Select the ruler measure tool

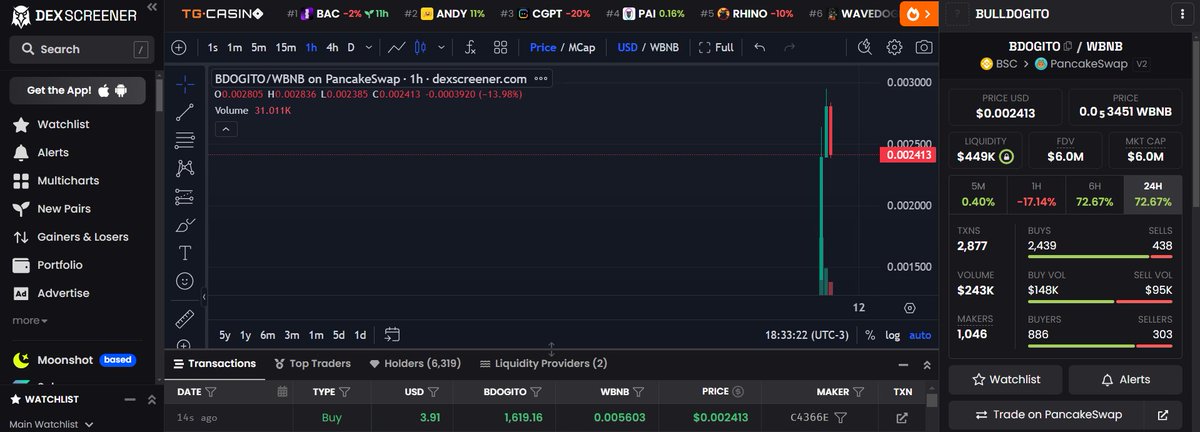click(x=184, y=320)
